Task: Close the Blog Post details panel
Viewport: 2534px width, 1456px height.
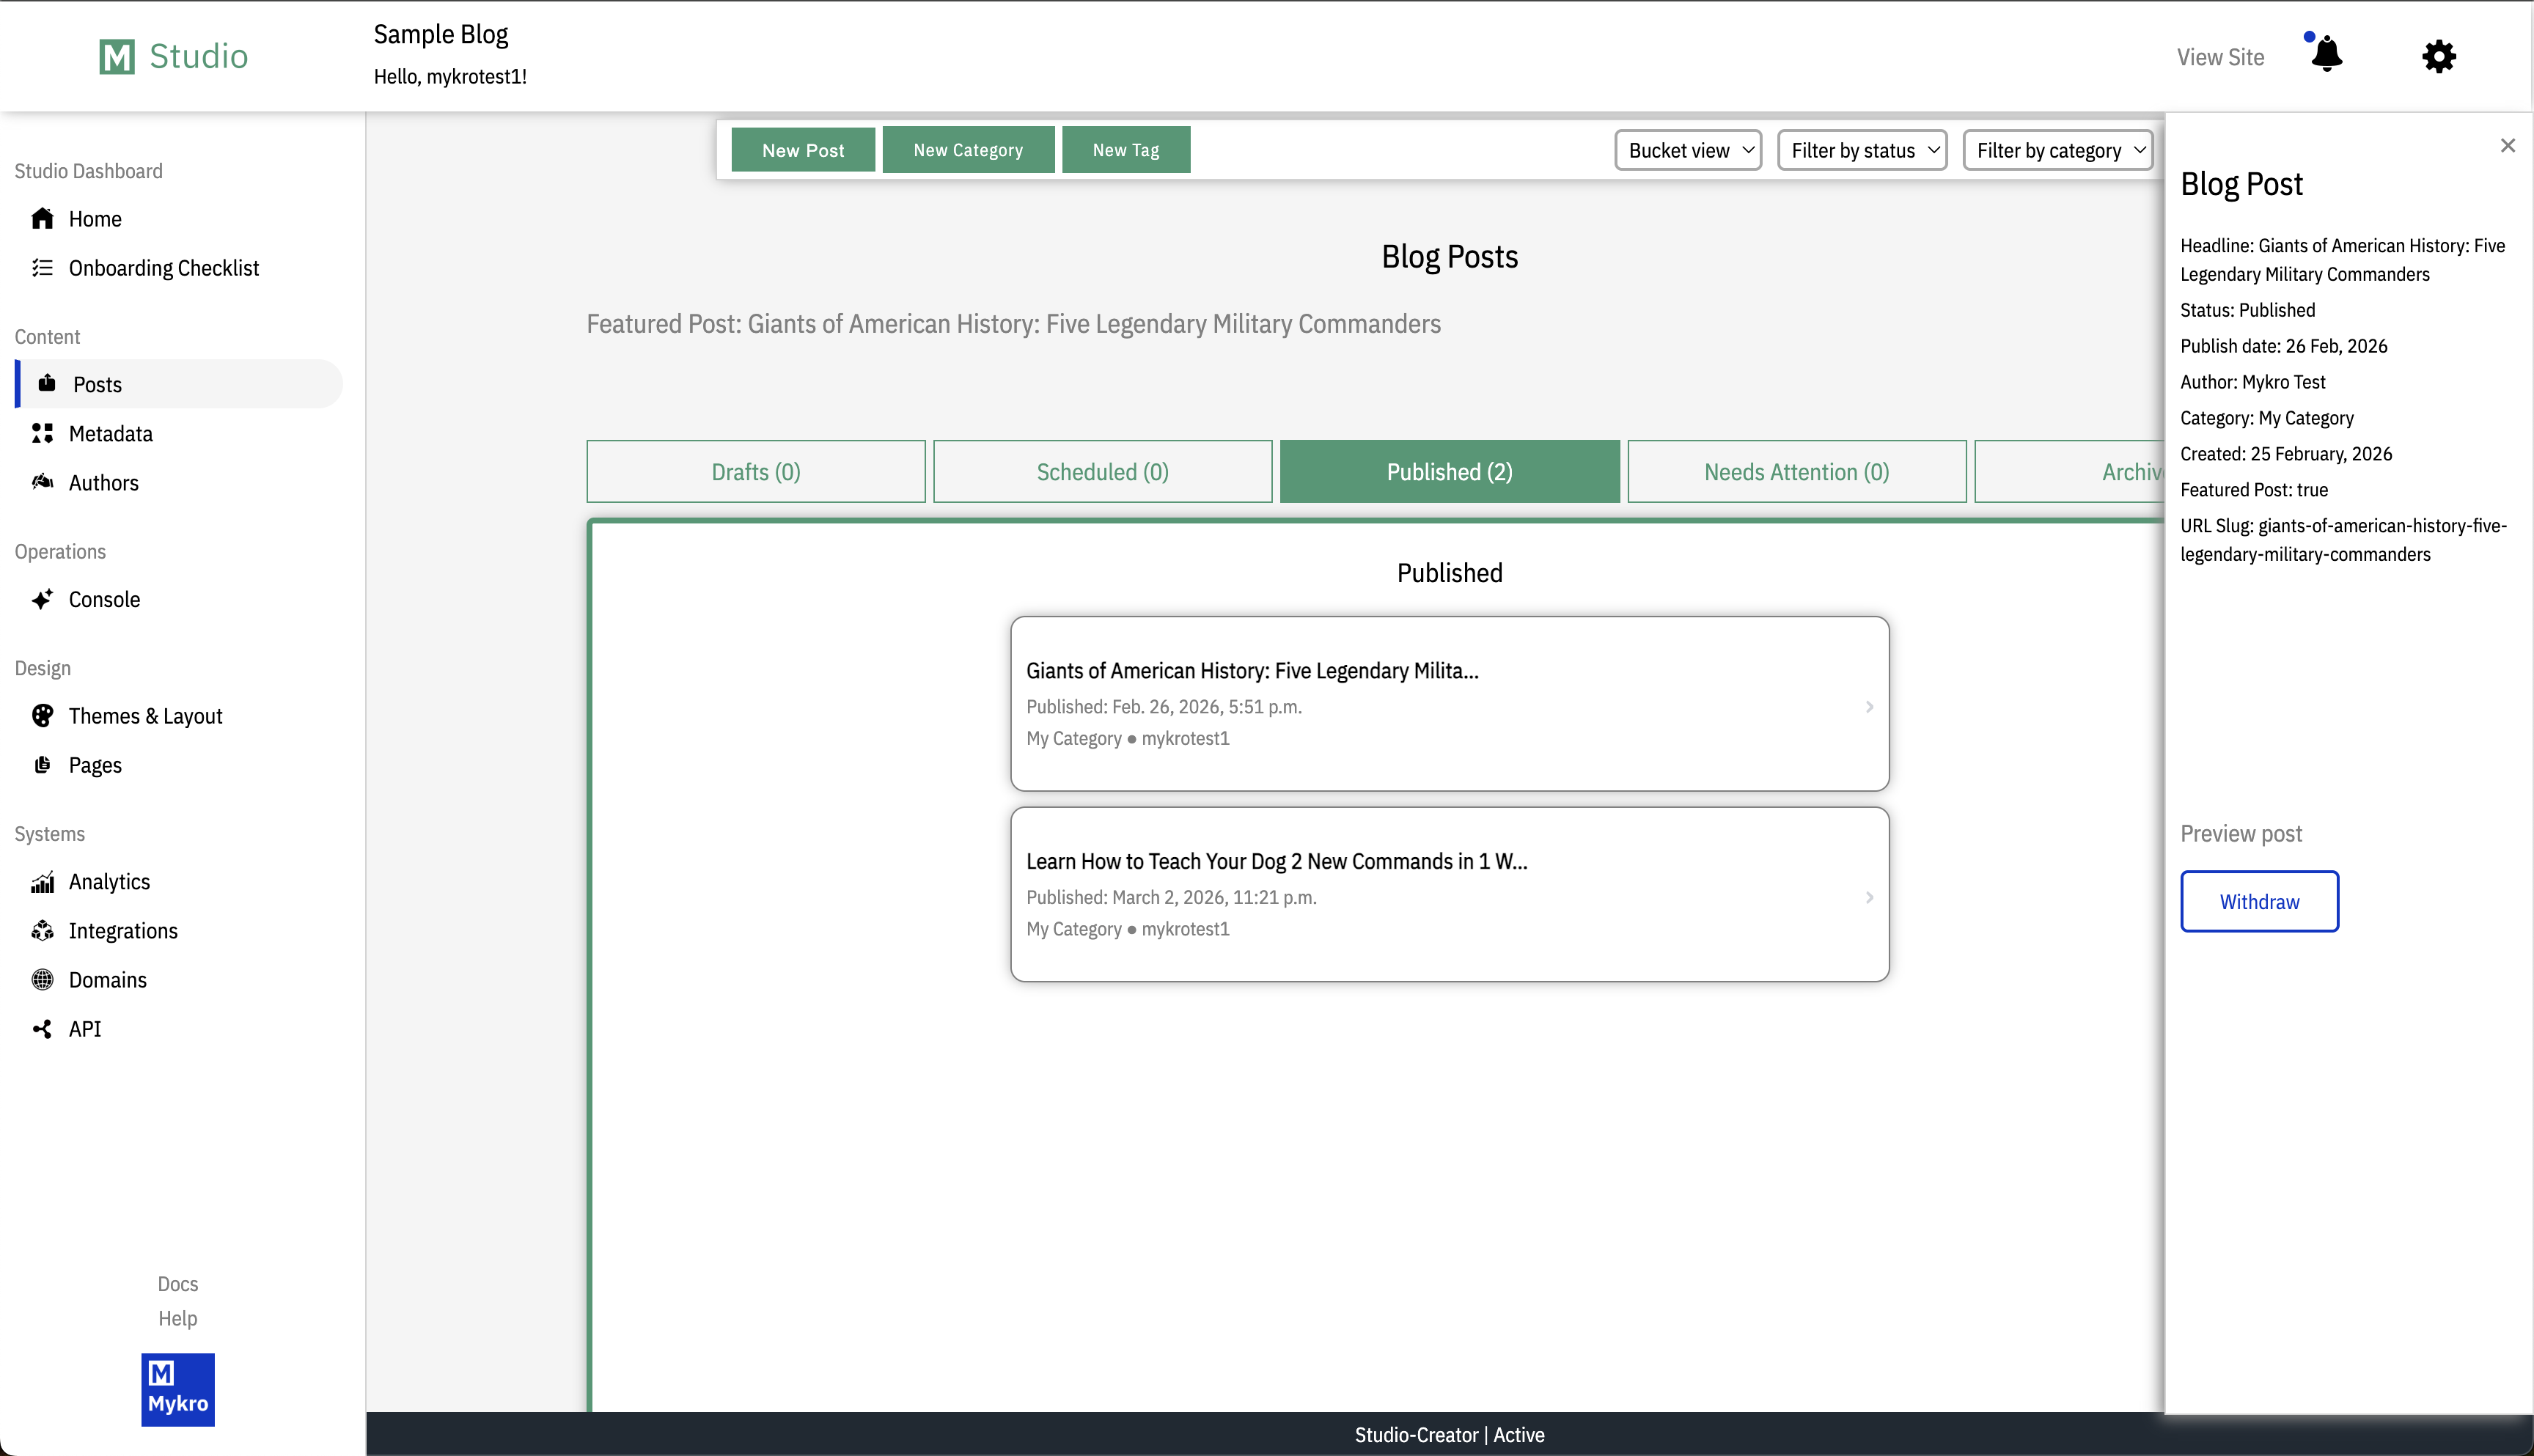Action: click(2506, 146)
